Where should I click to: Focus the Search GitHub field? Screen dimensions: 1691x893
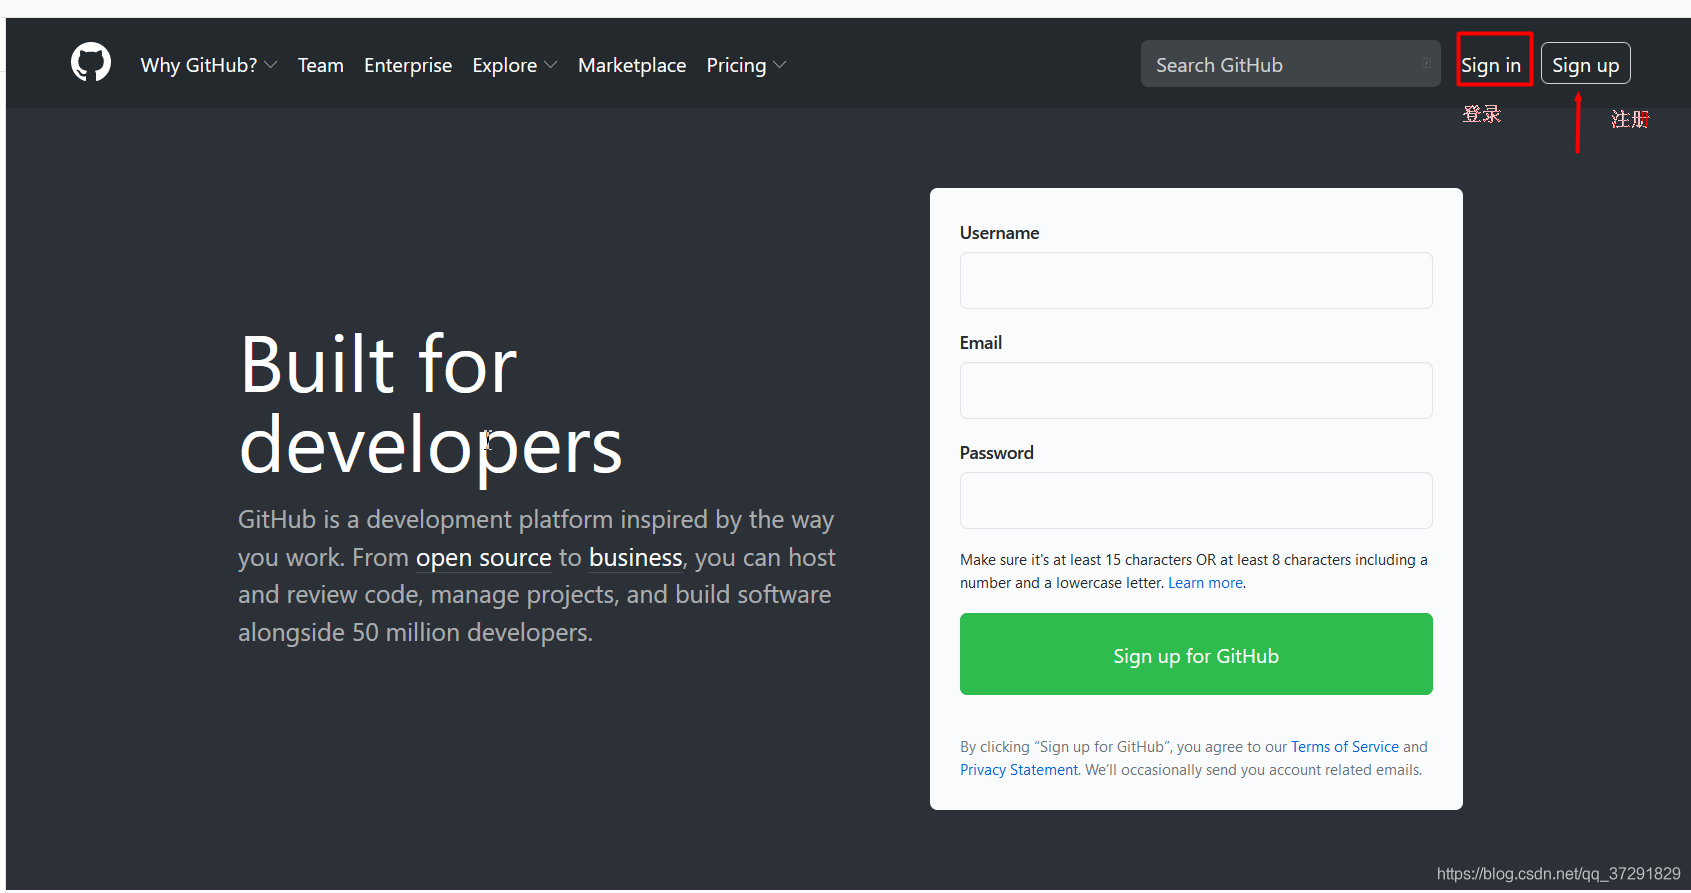tap(1290, 64)
